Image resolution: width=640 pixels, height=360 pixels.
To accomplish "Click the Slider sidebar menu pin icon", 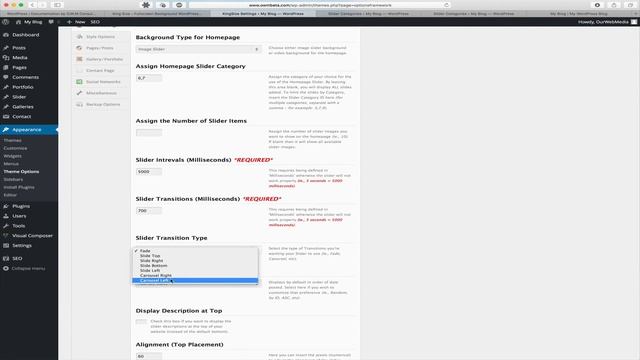I will (x=6, y=97).
